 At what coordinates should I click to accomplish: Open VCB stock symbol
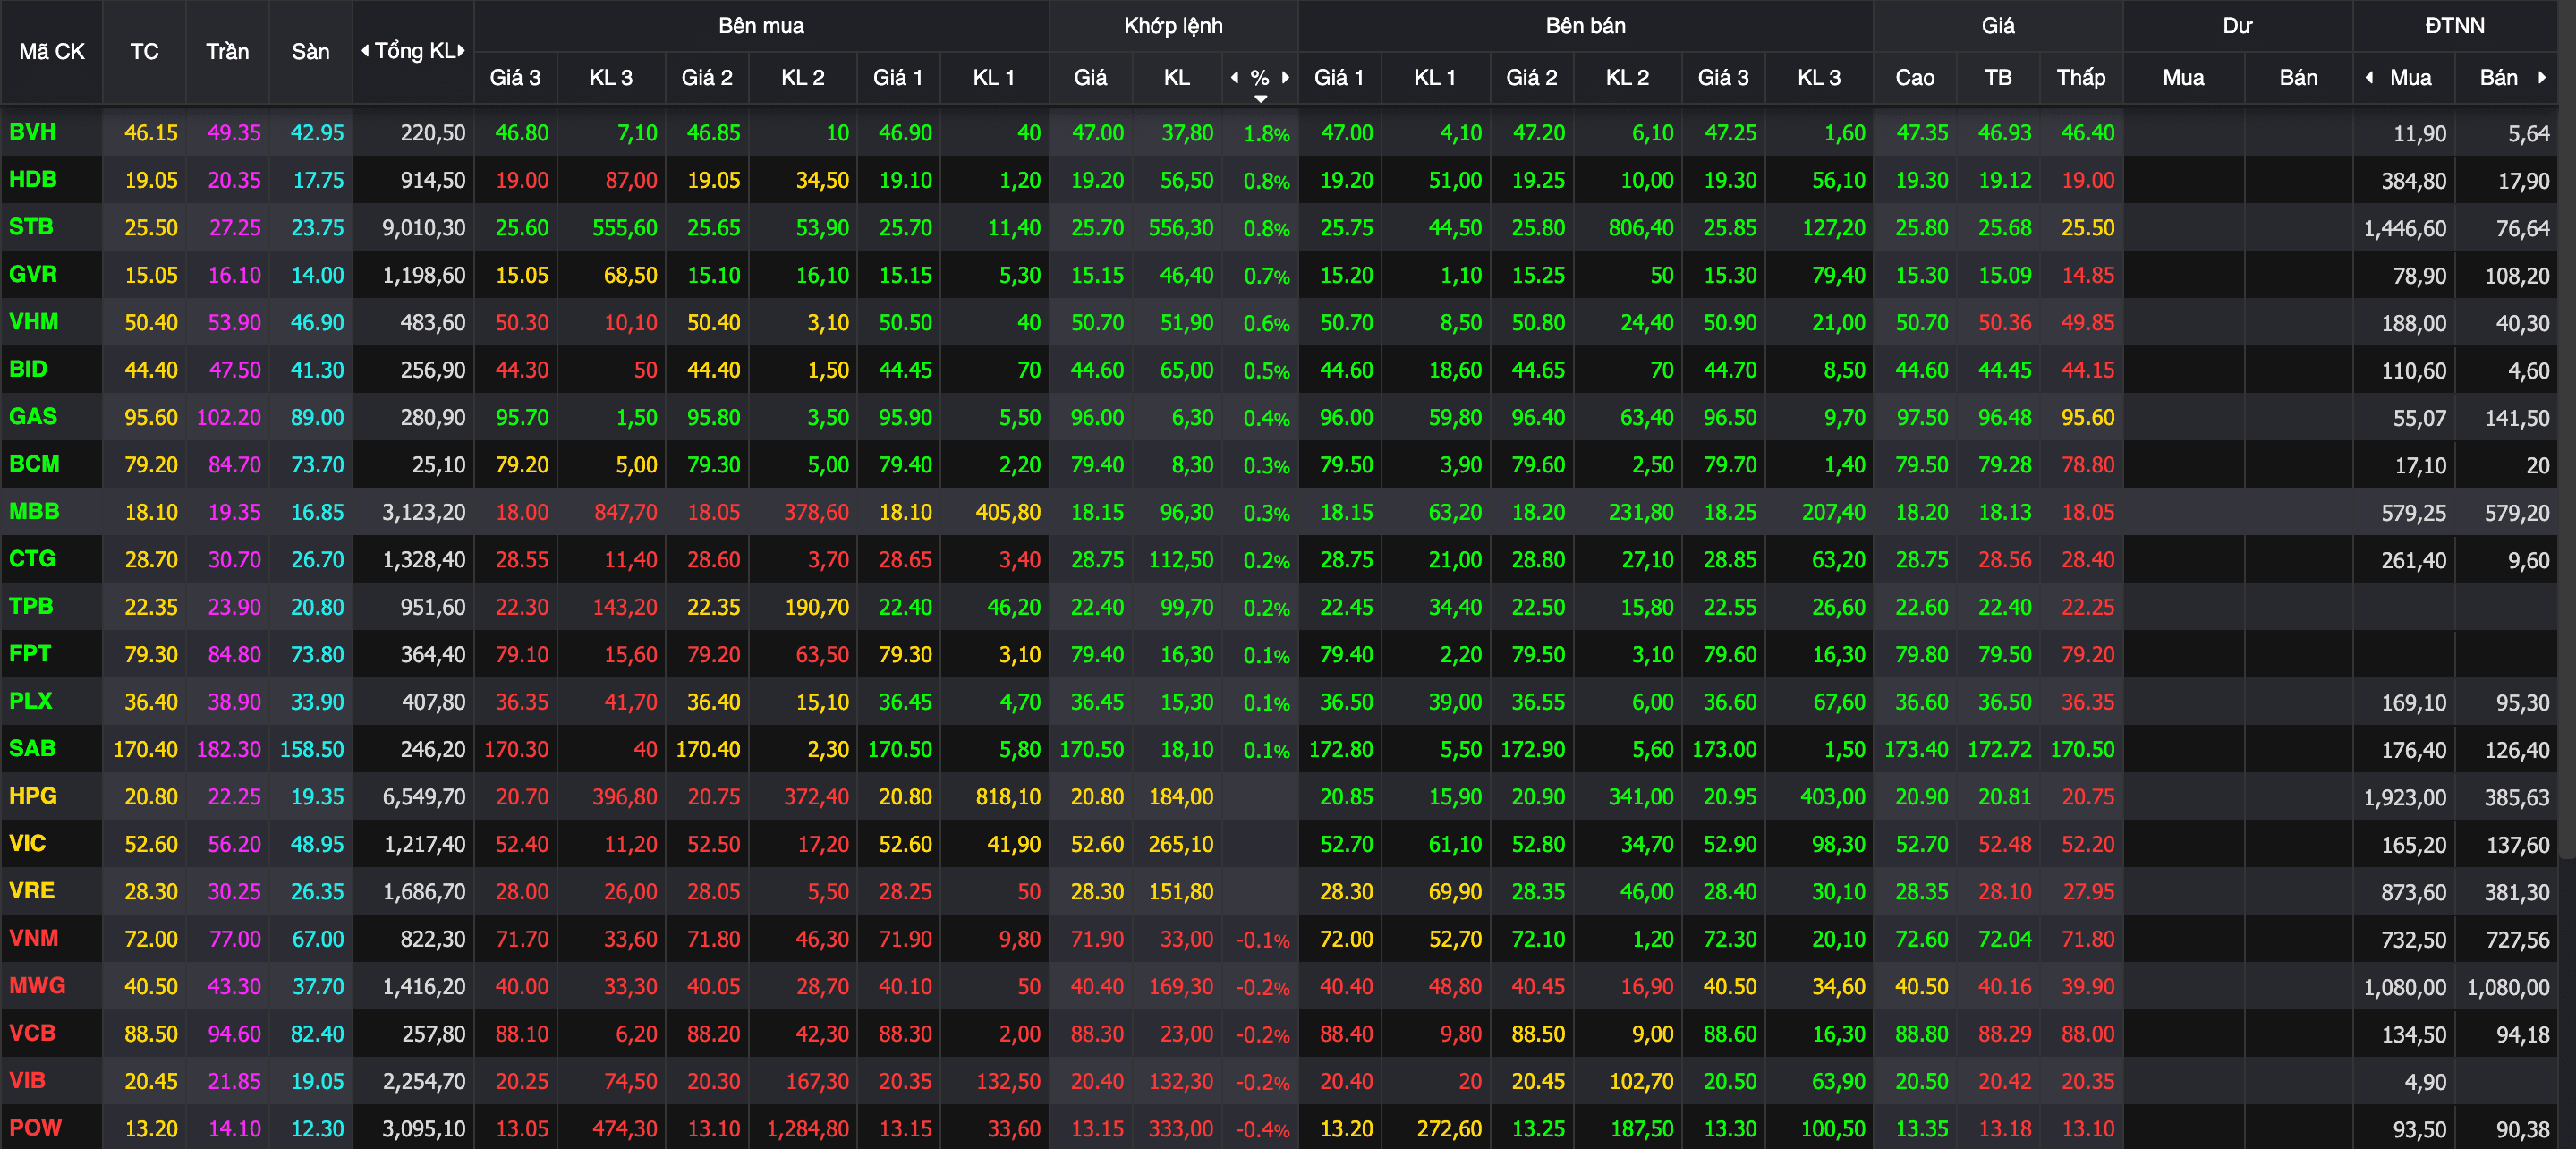pyautogui.click(x=32, y=1033)
